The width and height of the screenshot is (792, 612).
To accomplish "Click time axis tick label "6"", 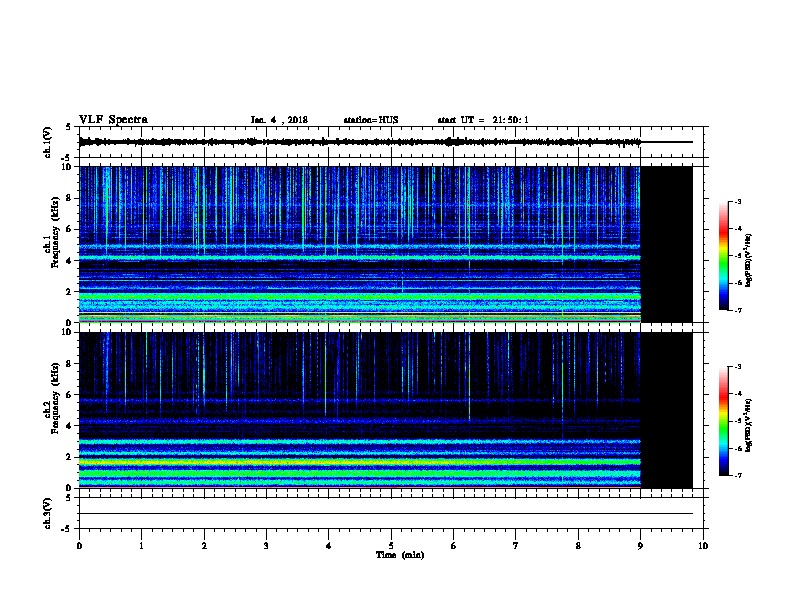I will click(454, 545).
